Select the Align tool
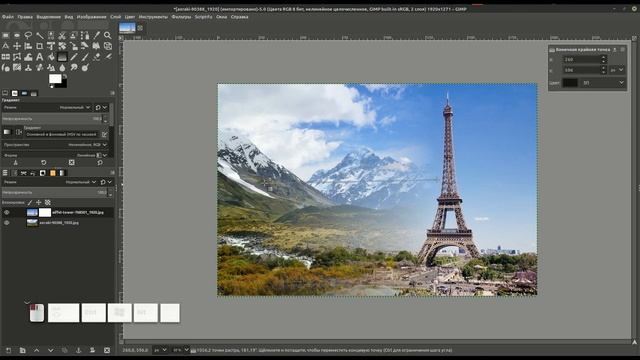The width and height of the screenshot is (640, 360). pos(28,46)
